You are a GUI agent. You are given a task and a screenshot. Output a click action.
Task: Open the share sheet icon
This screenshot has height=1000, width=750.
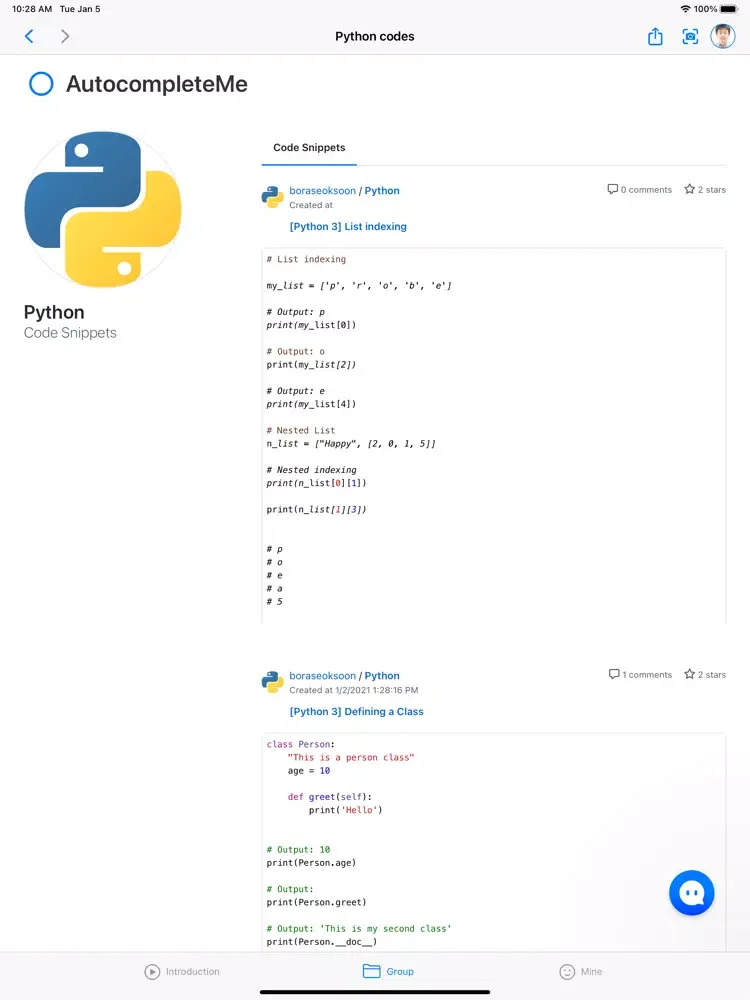655,36
